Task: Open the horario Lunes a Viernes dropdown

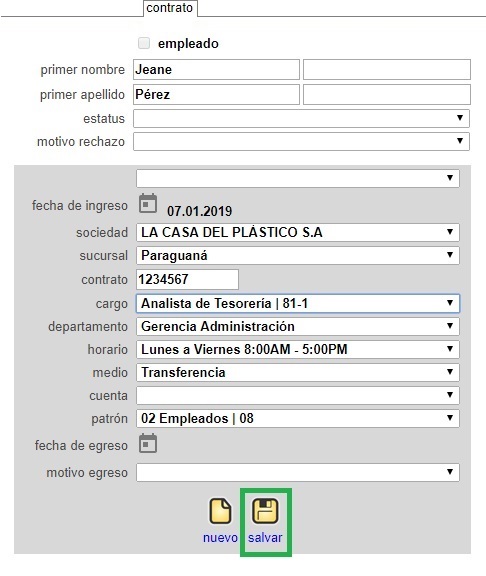Action: [298, 349]
